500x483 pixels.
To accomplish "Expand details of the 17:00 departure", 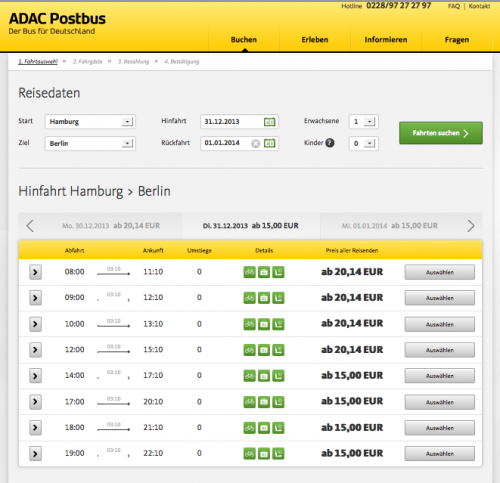I will (x=35, y=402).
